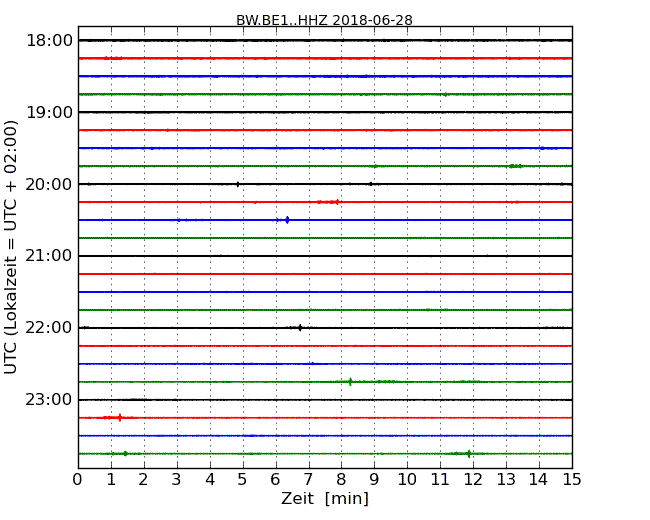650x520 pixels.
Task: Select the 20:00 time label
Action: pyautogui.click(x=49, y=184)
